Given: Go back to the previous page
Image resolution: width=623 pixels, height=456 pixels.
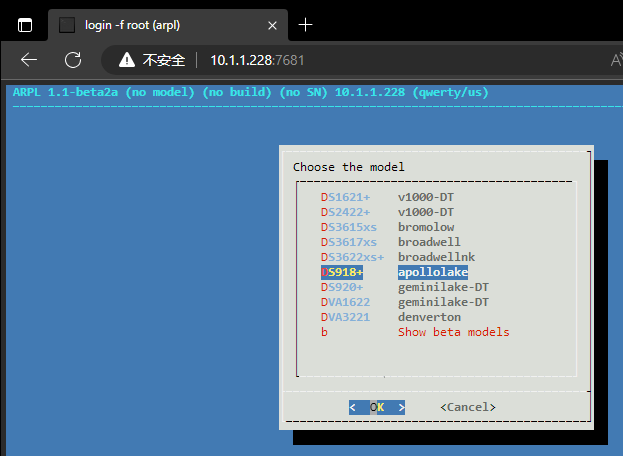Looking at the screenshot, I should click(x=29, y=60).
